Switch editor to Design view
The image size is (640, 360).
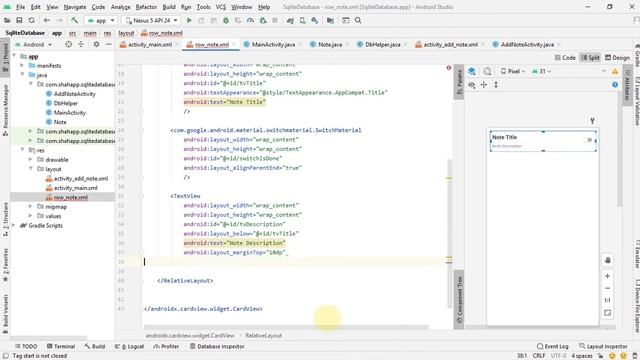click(x=617, y=58)
